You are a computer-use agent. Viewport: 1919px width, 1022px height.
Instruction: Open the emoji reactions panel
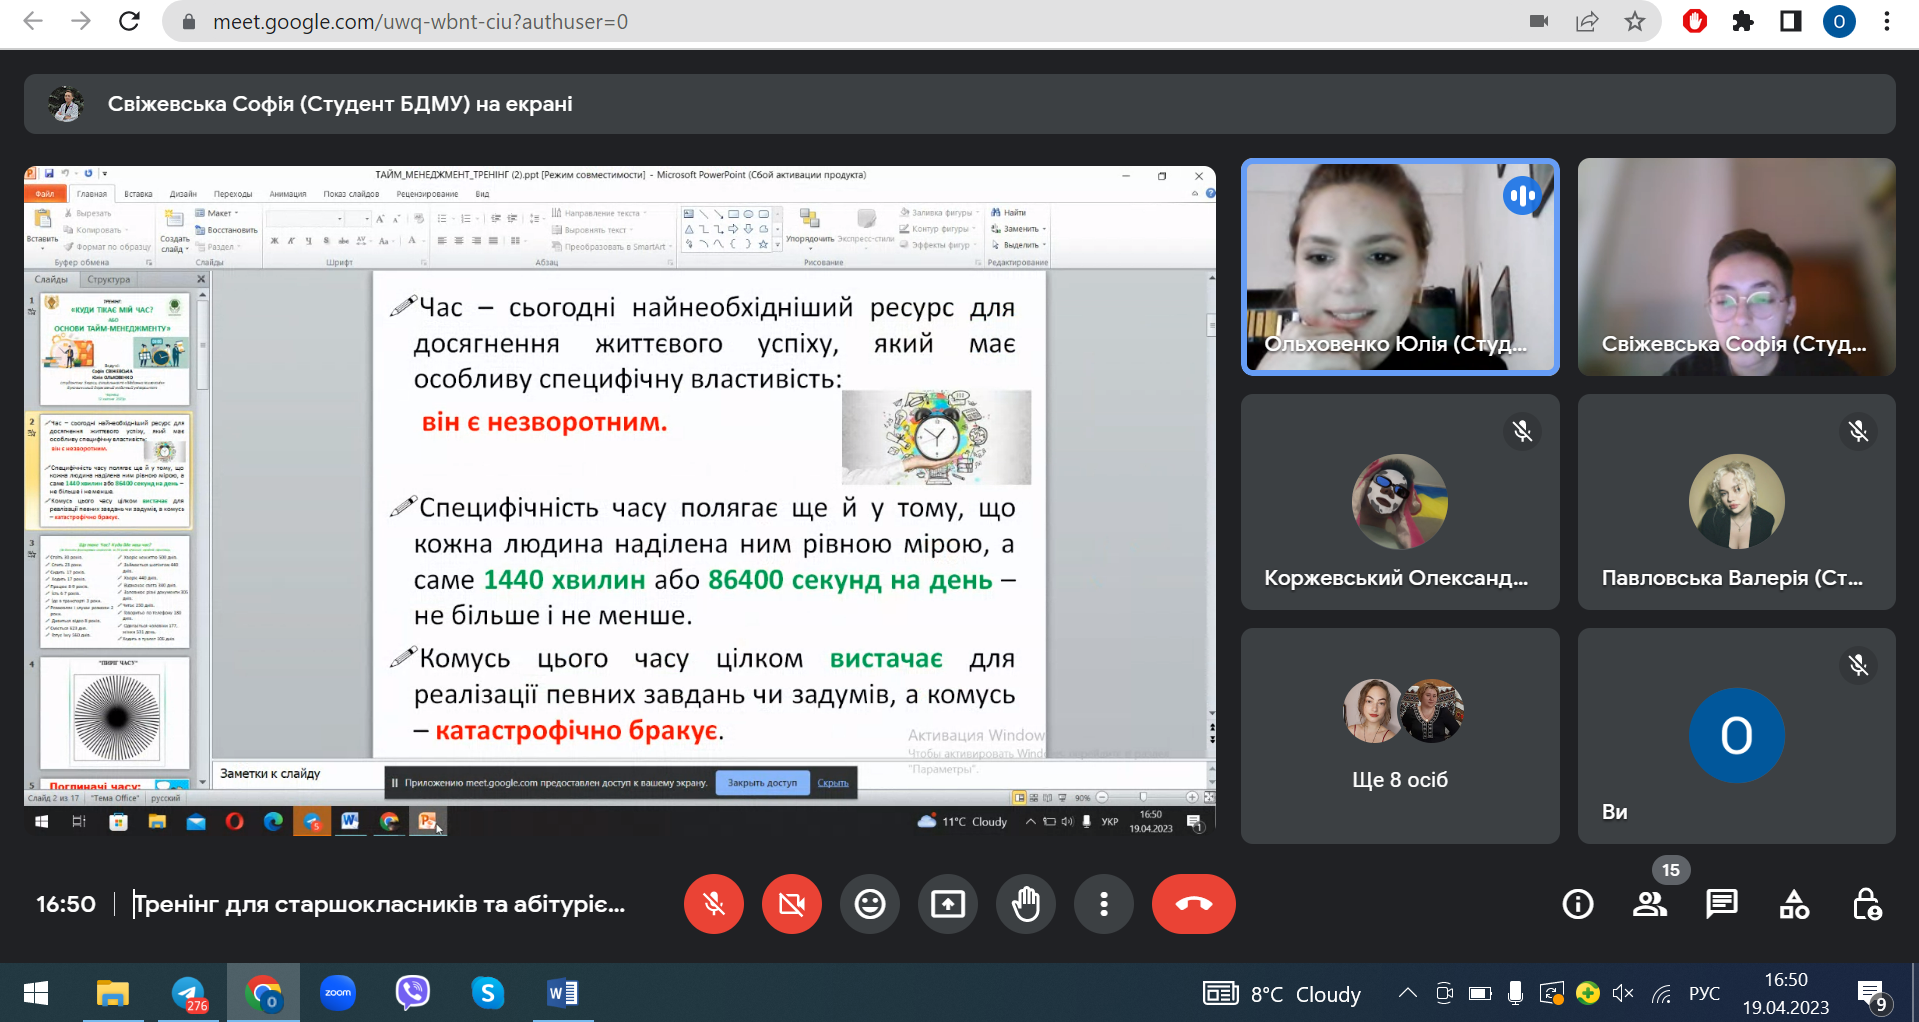pyautogui.click(x=869, y=904)
